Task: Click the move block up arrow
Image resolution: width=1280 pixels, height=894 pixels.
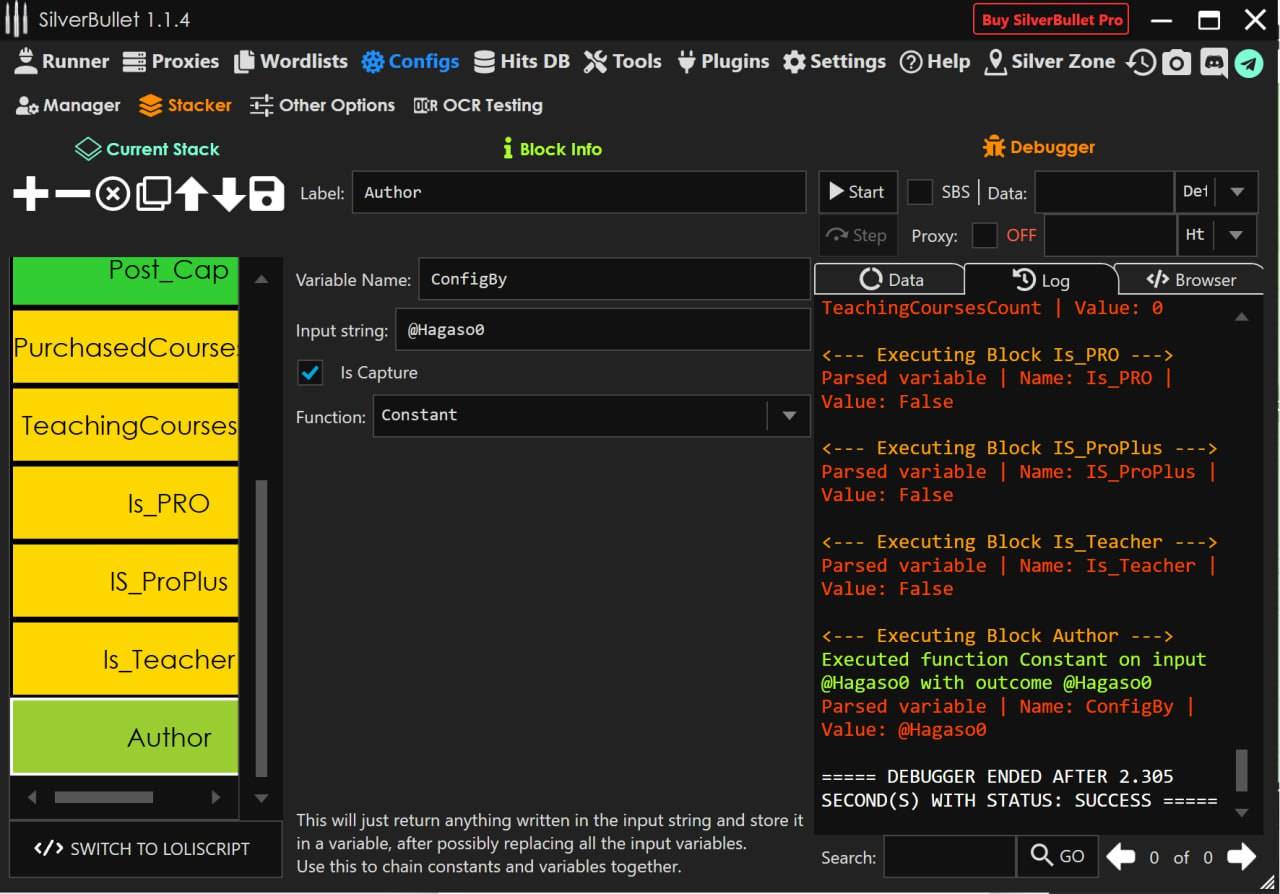Action: (191, 193)
